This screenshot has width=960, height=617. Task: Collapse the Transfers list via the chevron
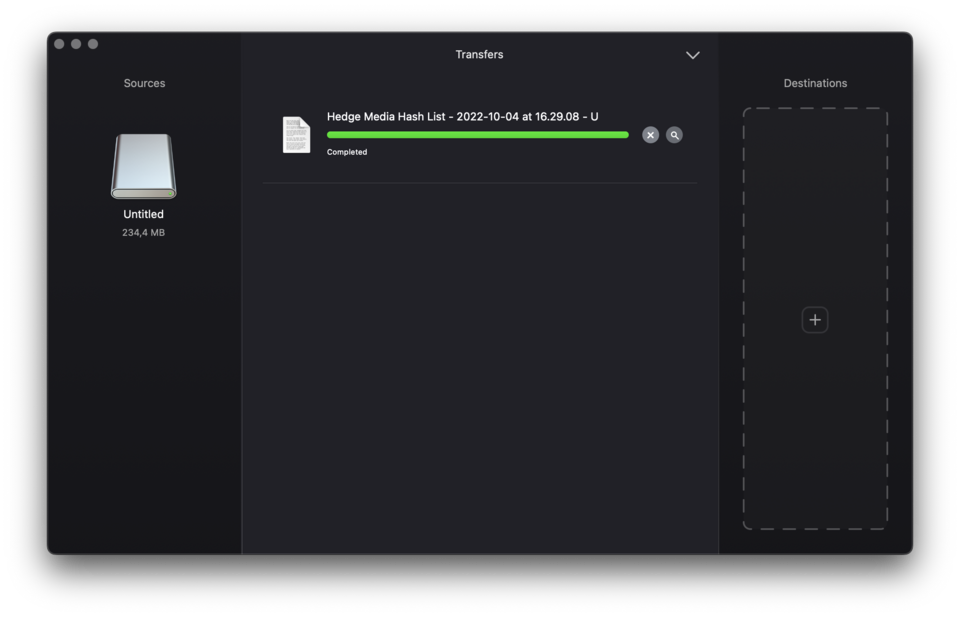click(693, 55)
